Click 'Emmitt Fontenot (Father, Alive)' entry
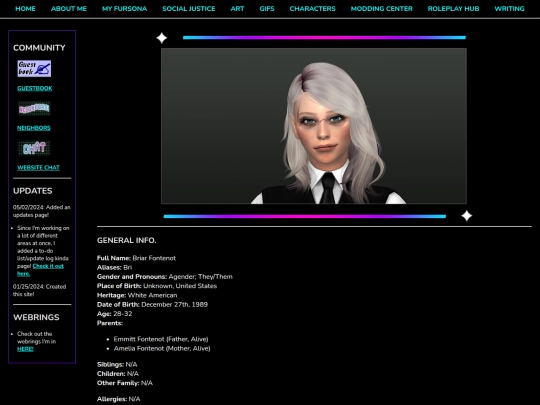Image resolution: width=540 pixels, height=405 pixels. pyautogui.click(x=161, y=339)
